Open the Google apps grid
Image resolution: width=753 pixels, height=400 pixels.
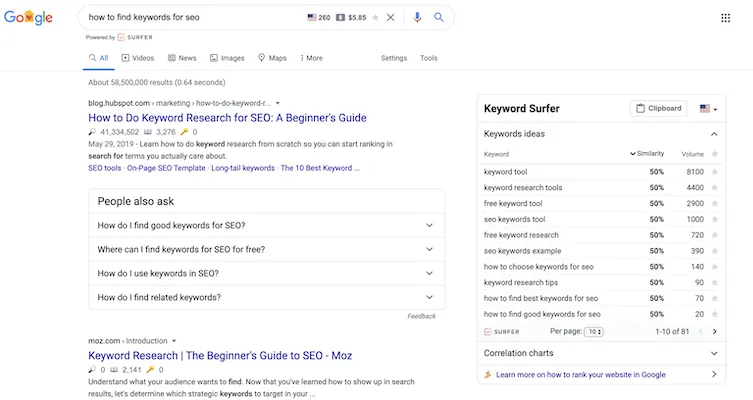(x=726, y=18)
